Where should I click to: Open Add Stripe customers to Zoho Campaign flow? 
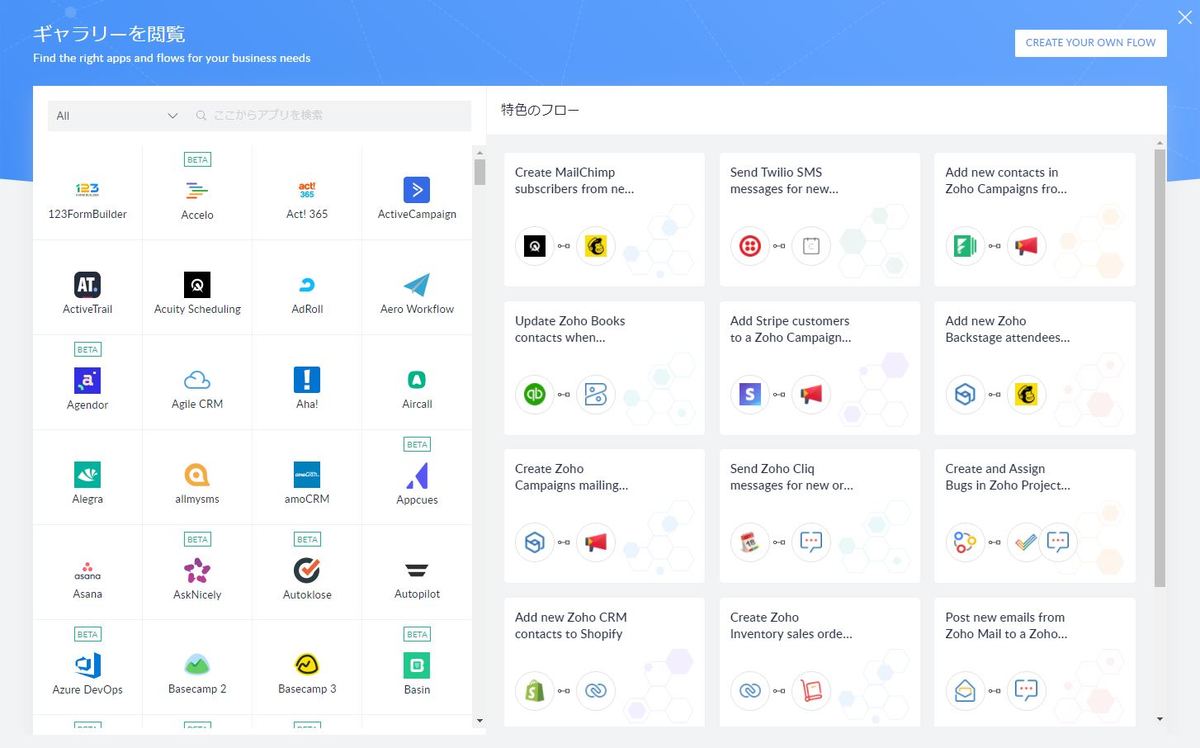[x=820, y=368]
